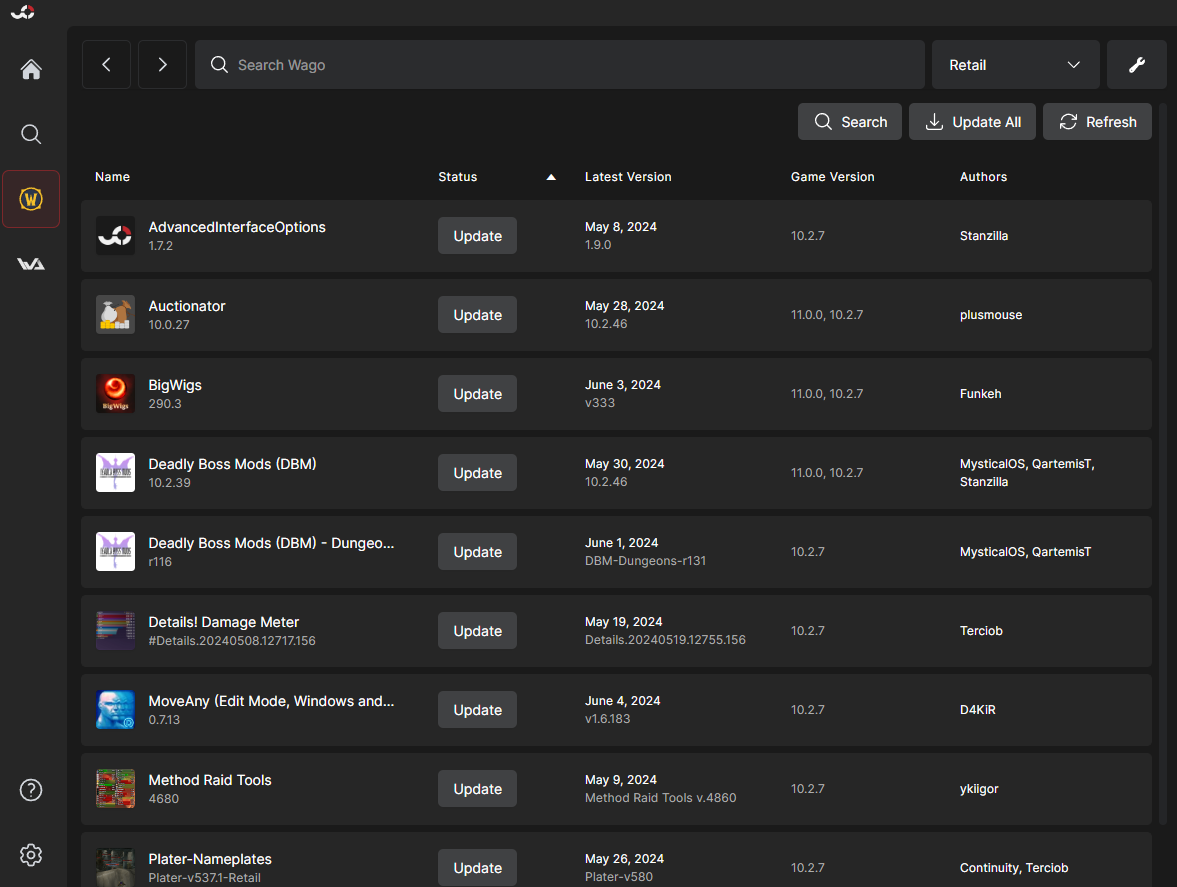
Task: Update the DBM Dungeons r116 addon
Action: (x=477, y=552)
